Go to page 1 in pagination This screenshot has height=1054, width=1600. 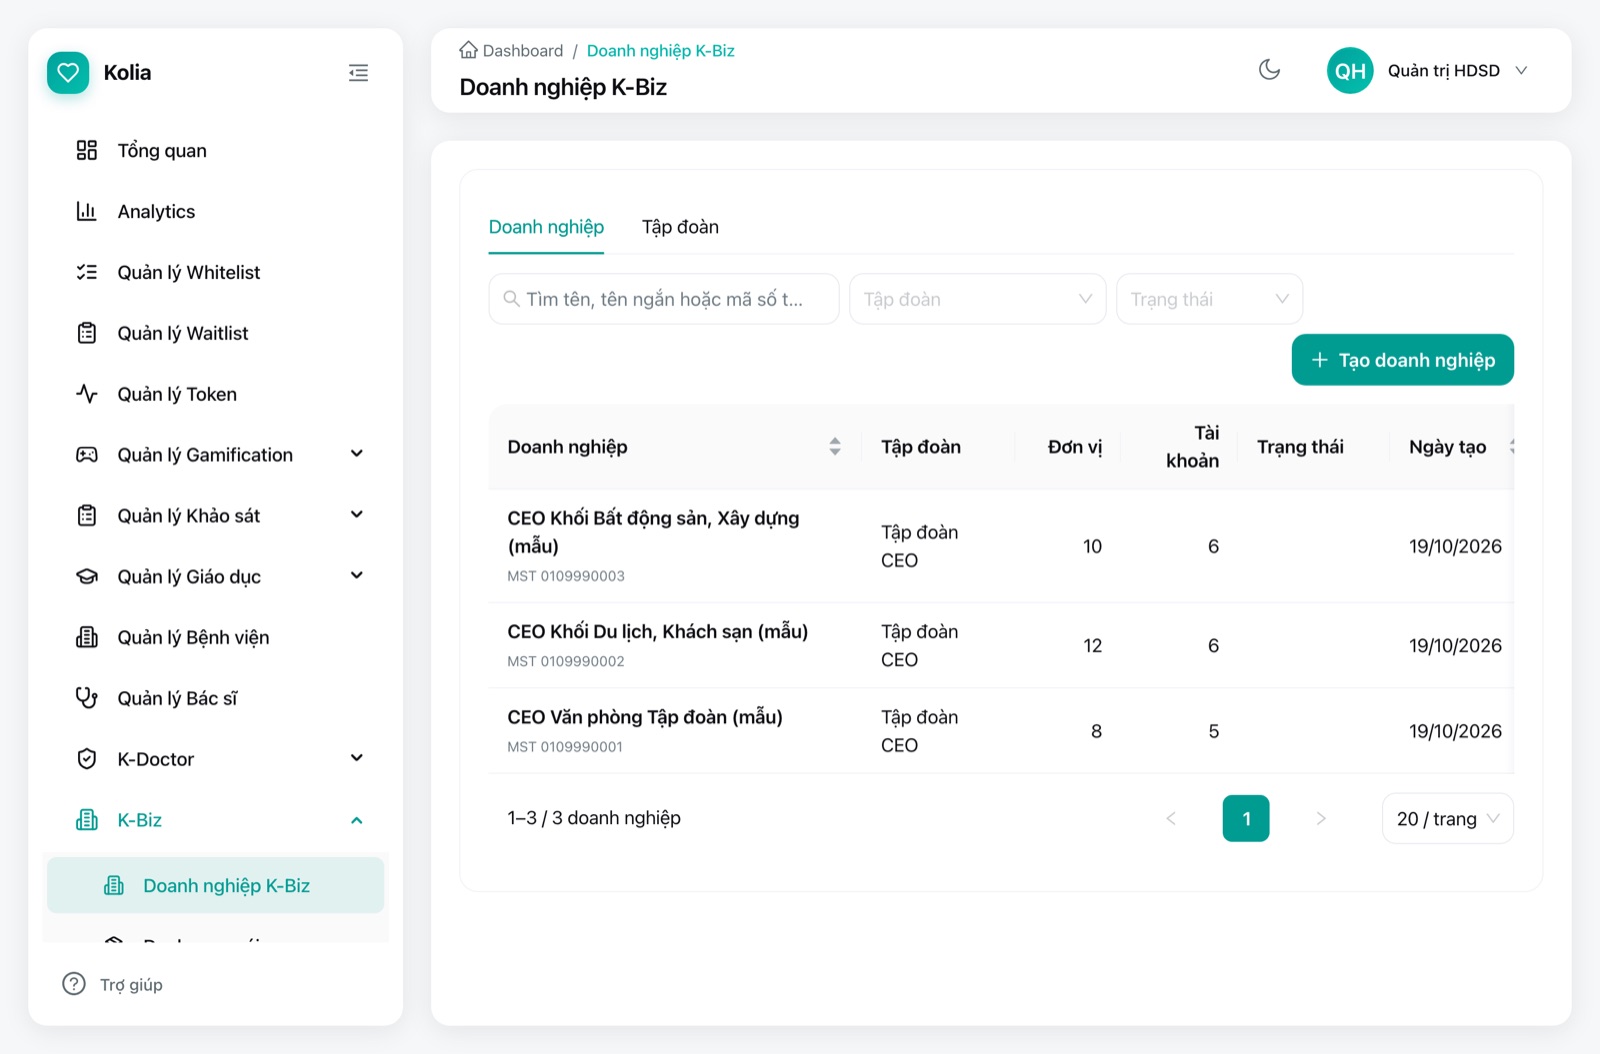tap(1246, 819)
